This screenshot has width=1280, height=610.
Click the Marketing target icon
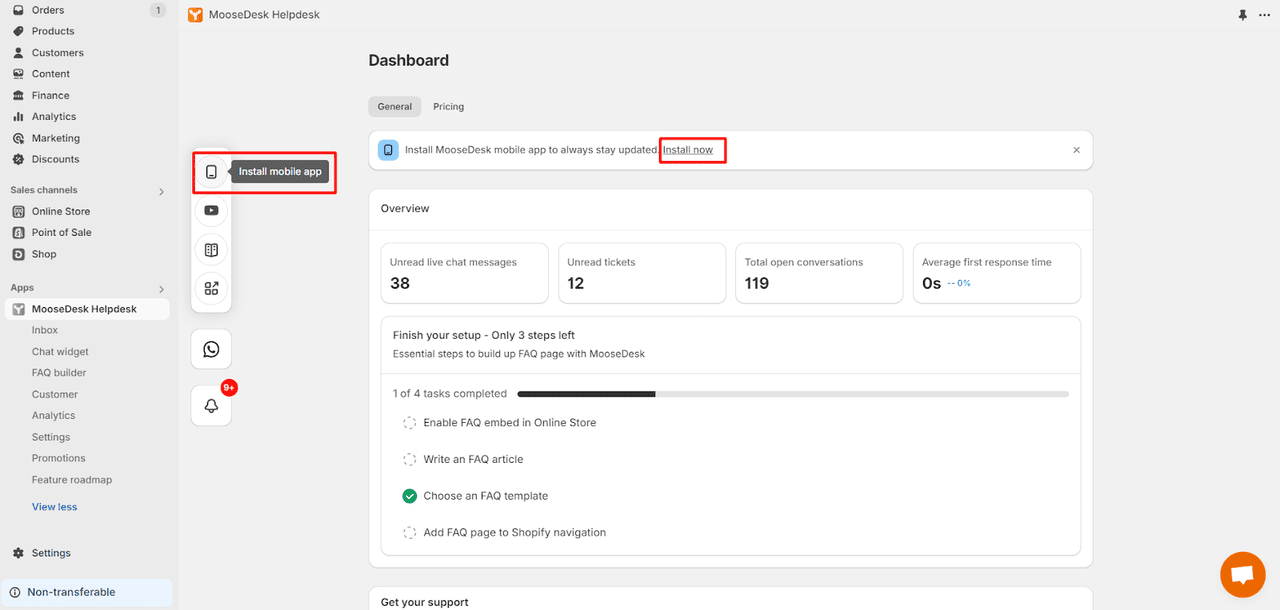click(18, 138)
